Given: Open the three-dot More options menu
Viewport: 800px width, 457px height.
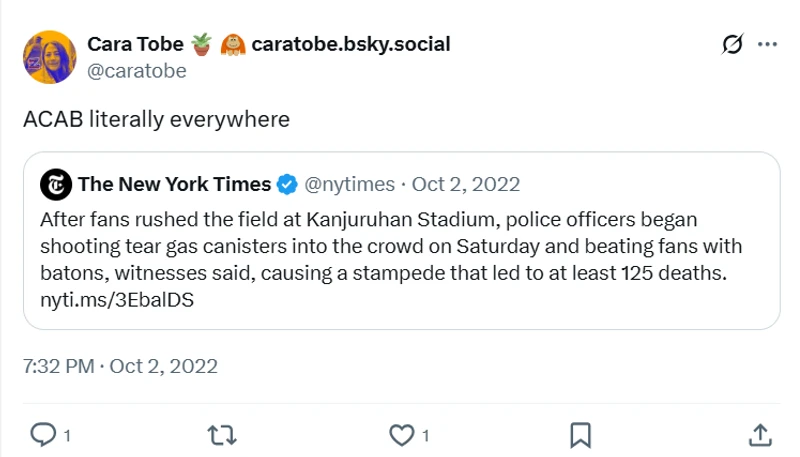Looking at the screenshot, I should [767, 45].
